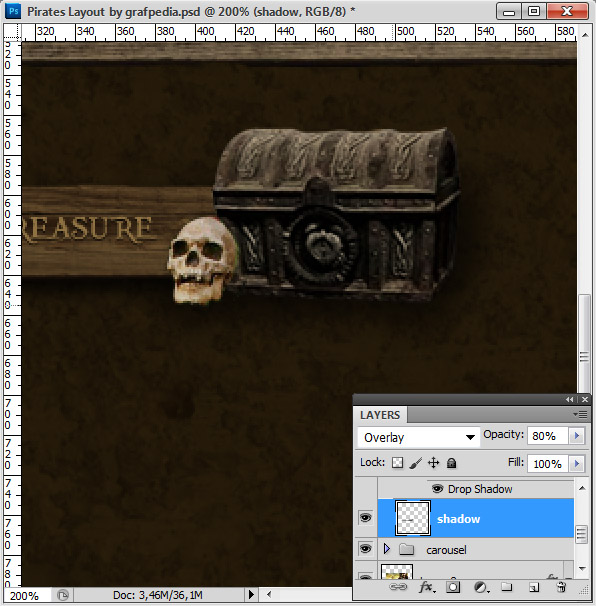Click the canvas vertical scroll-up arrow
This screenshot has height=606, width=596.
(585, 35)
